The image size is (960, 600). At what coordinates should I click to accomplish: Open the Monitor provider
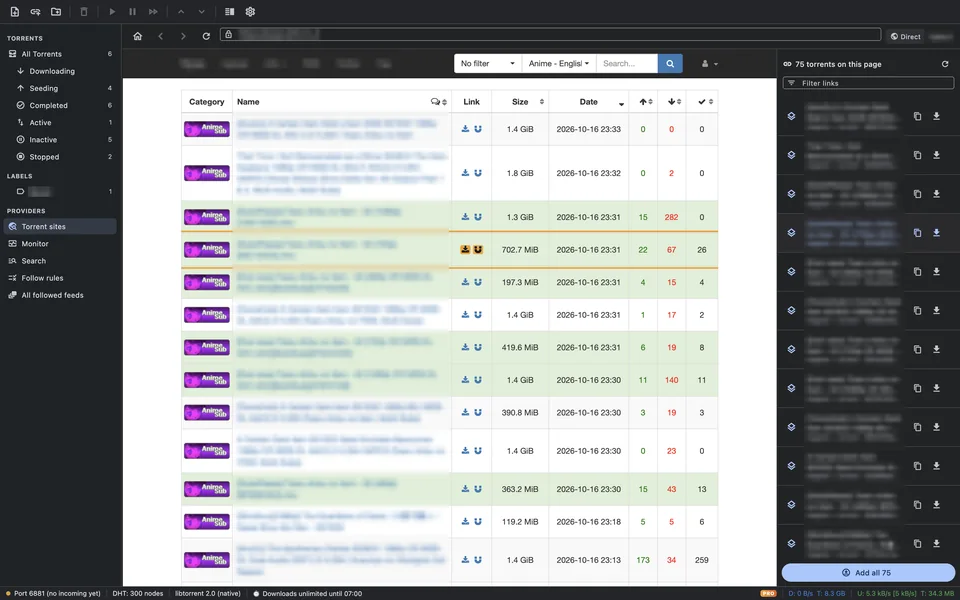61,244
